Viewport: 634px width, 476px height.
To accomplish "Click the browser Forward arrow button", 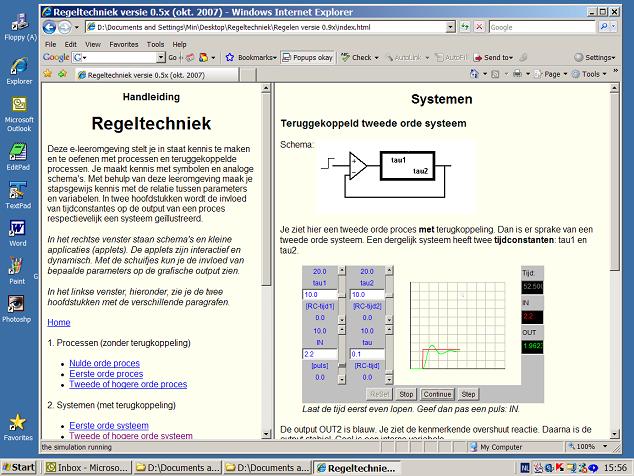I will coord(64,28).
